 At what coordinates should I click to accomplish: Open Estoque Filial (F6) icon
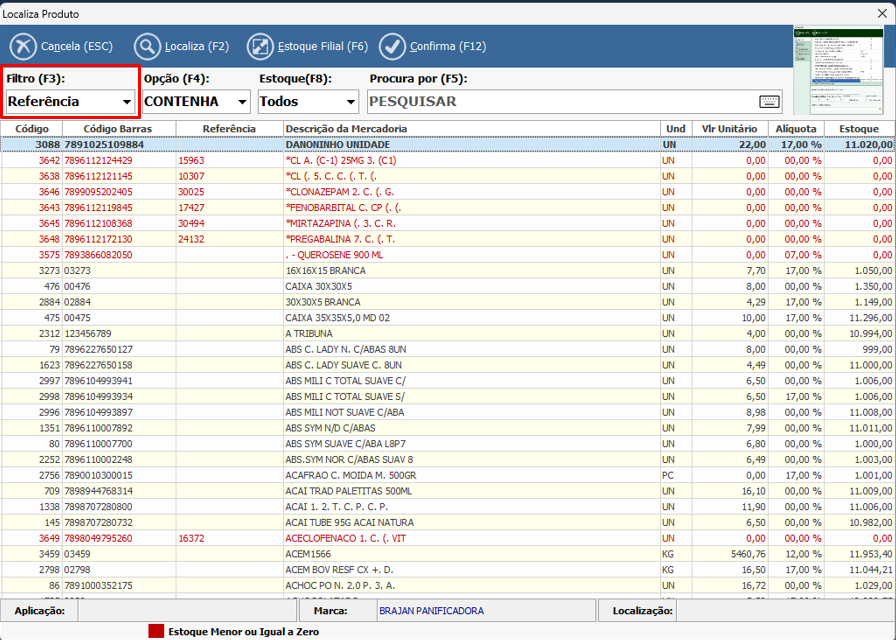[260, 46]
